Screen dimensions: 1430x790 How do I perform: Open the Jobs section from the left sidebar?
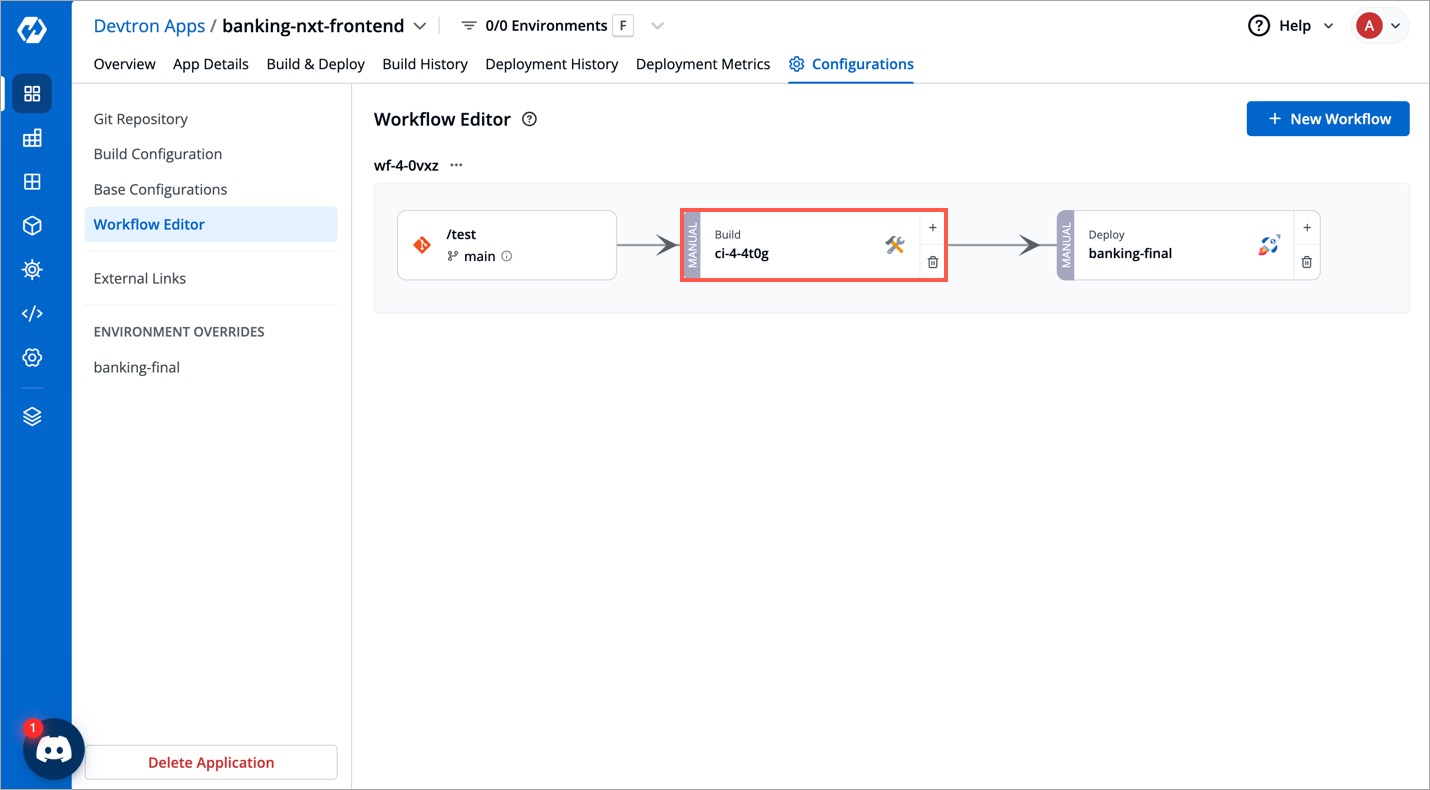(32, 137)
